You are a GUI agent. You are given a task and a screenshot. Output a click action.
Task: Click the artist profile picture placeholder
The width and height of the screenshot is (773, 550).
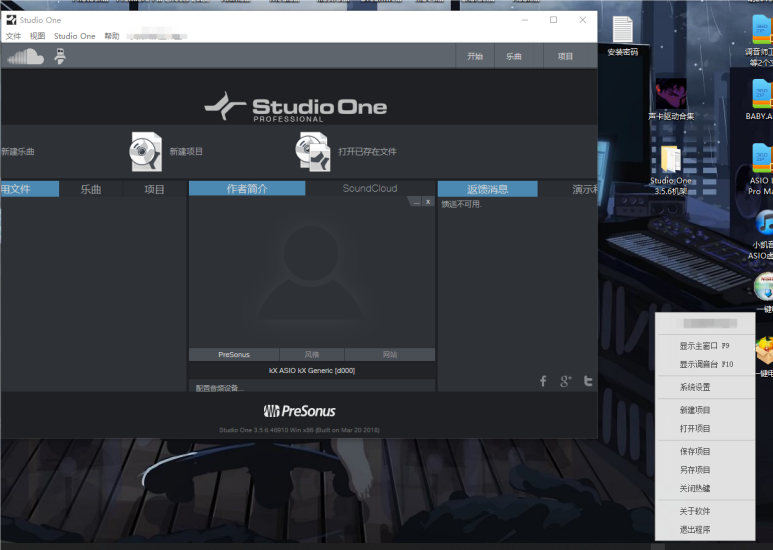311,275
